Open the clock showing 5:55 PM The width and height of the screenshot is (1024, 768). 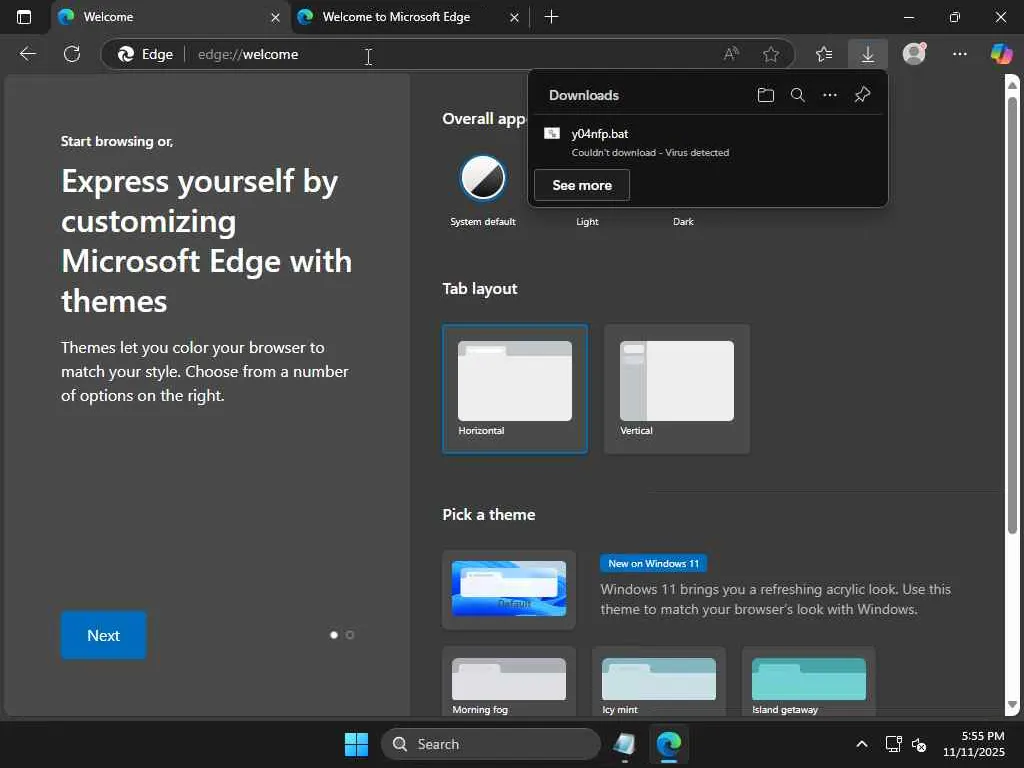pyautogui.click(x=974, y=744)
